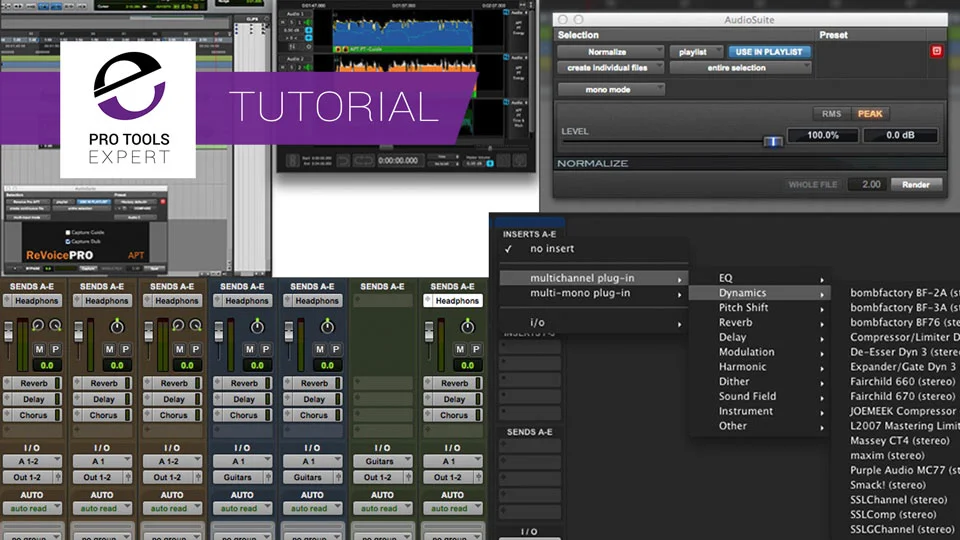Image resolution: width=960 pixels, height=540 pixels.
Task: Toggle the P button on the brown A 1 input strip
Action: click(125, 349)
